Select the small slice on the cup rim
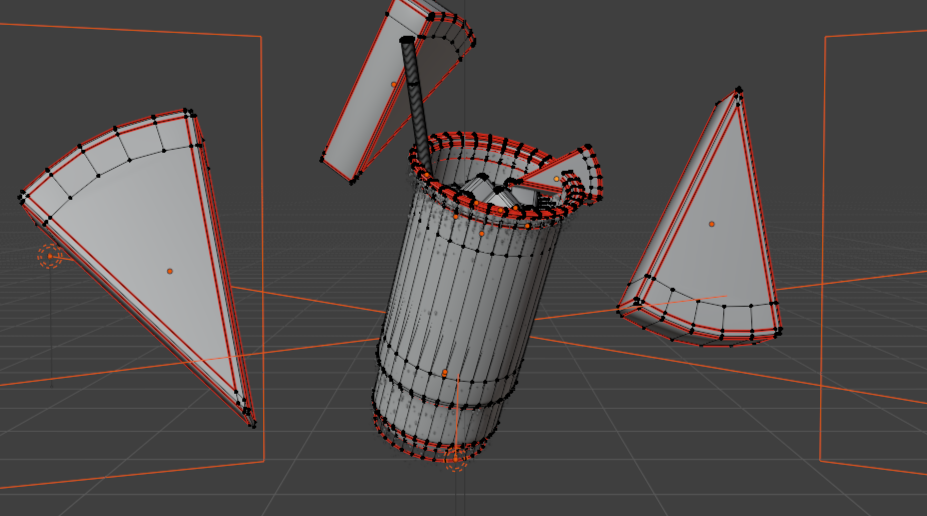Screen dimensions: 927x516 (562, 174)
